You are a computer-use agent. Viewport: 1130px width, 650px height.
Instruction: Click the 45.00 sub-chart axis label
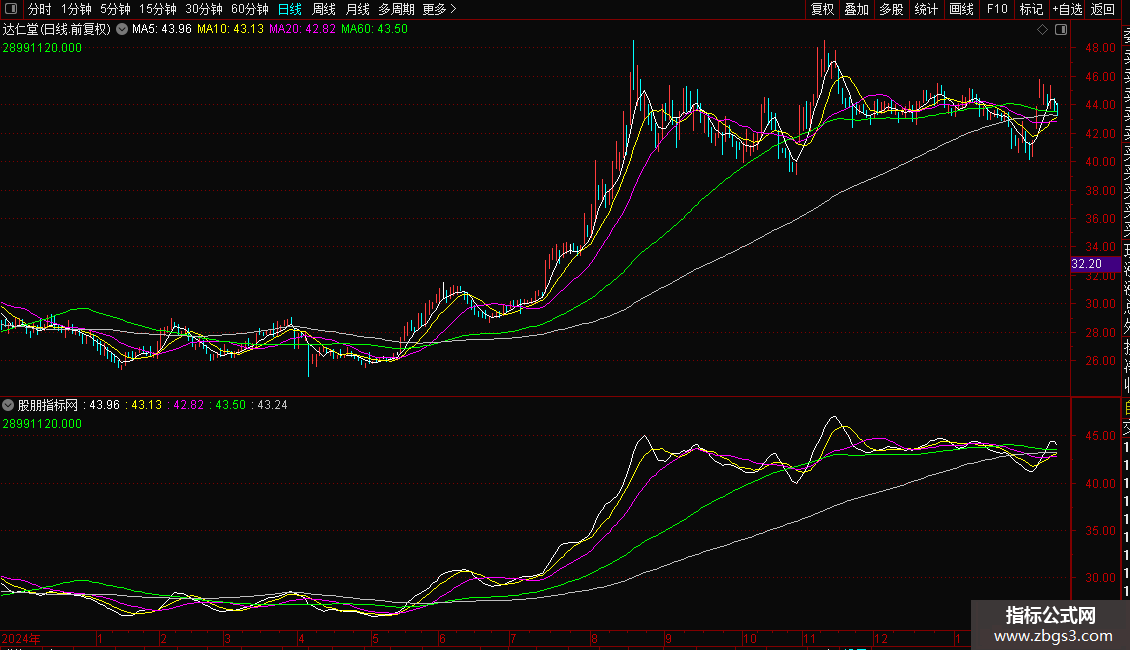click(x=1100, y=436)
